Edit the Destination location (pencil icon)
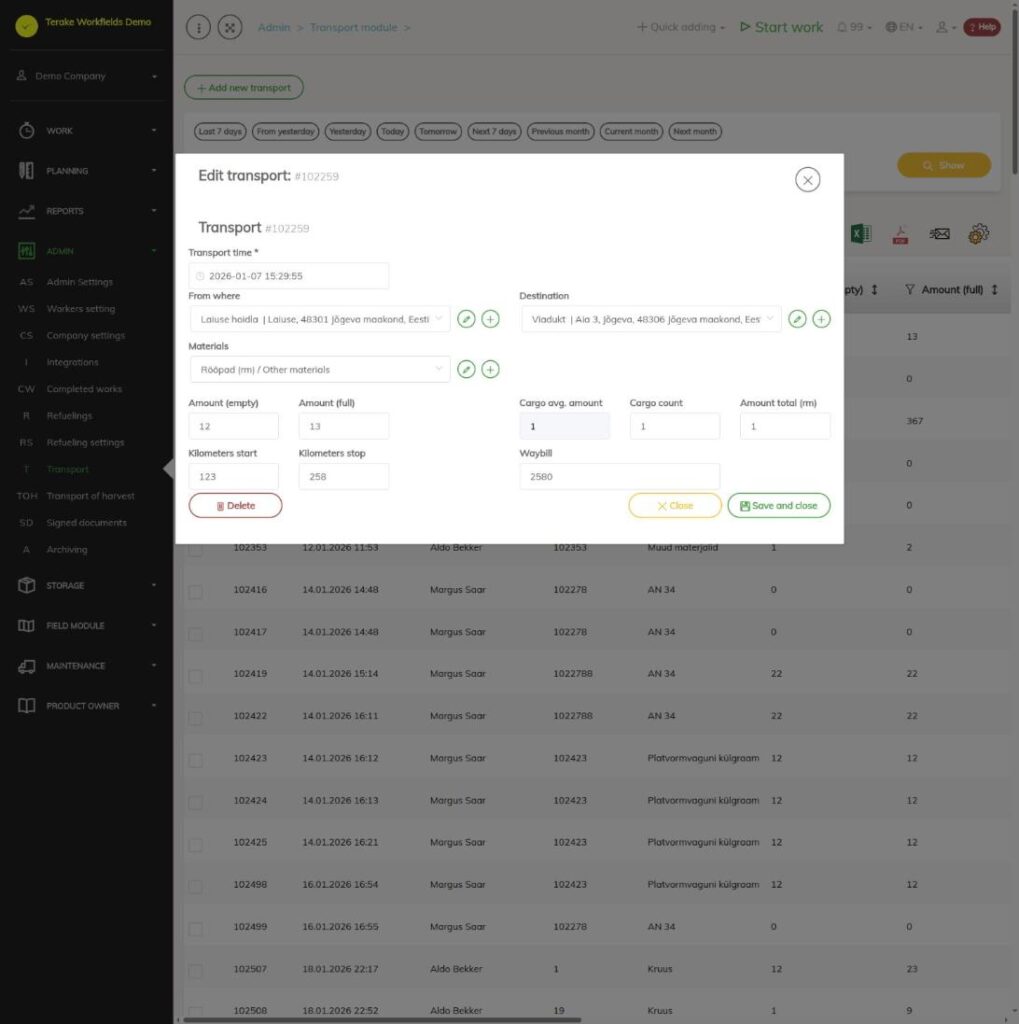 click(797, 319)
